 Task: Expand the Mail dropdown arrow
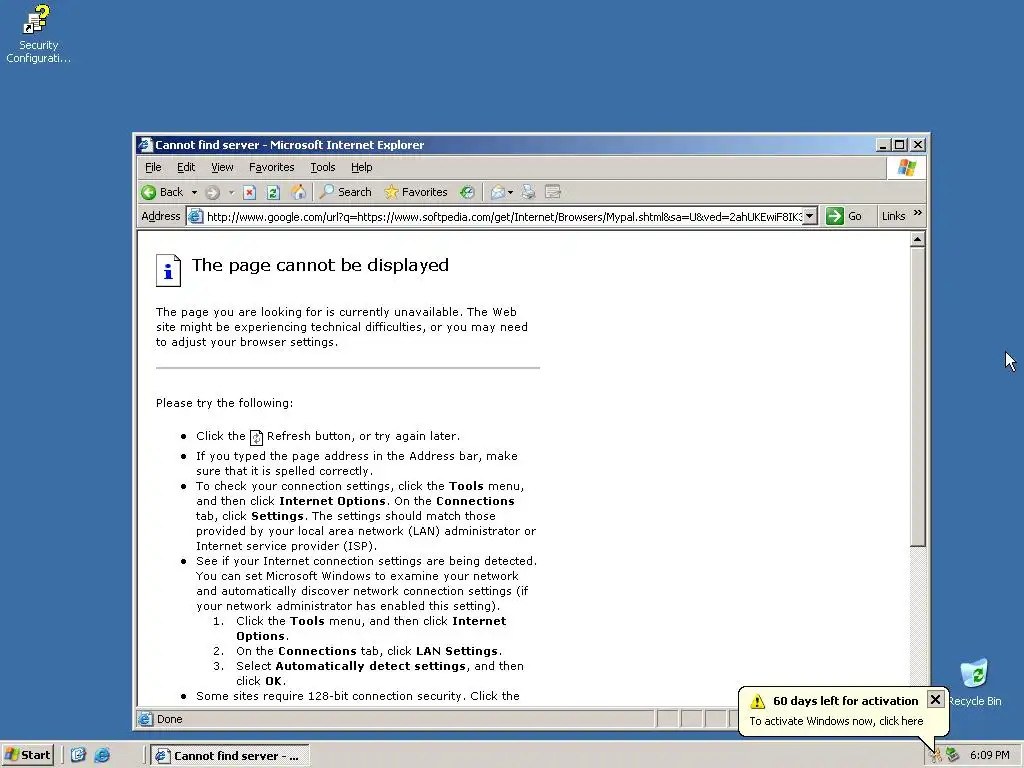pos(510,192)
